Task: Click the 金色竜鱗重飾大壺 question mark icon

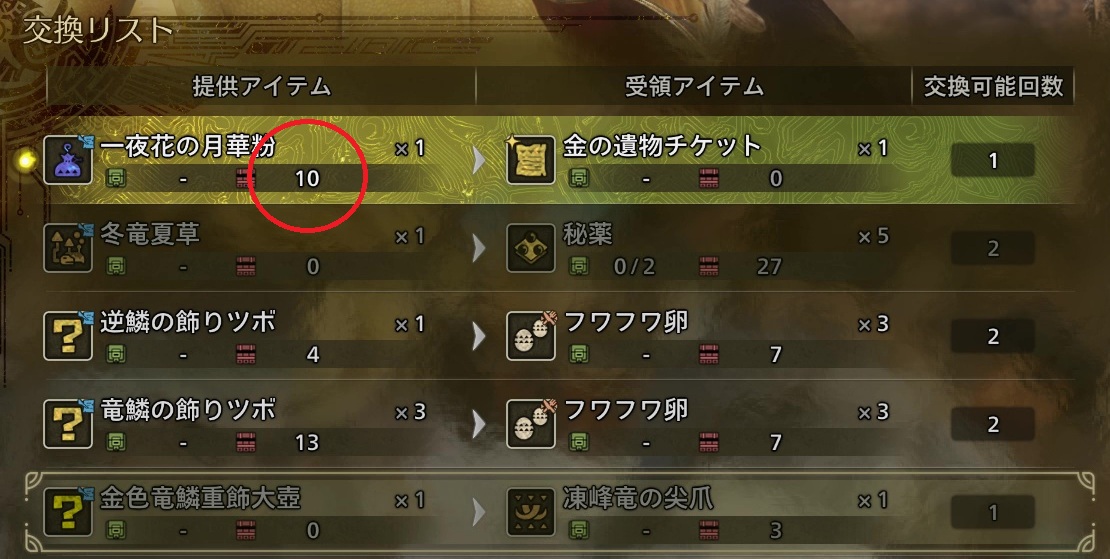Action: click(68, 512)
